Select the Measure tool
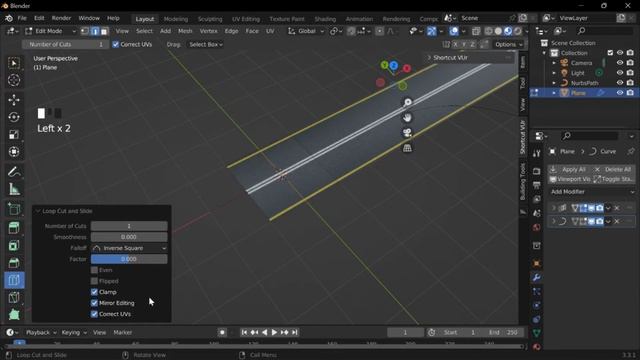640x360 pixels. [14, 189]
